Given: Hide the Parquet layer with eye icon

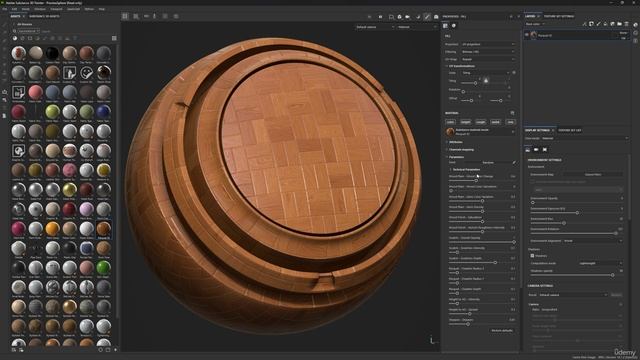Looking at the screenshot, I should point(527,35).
